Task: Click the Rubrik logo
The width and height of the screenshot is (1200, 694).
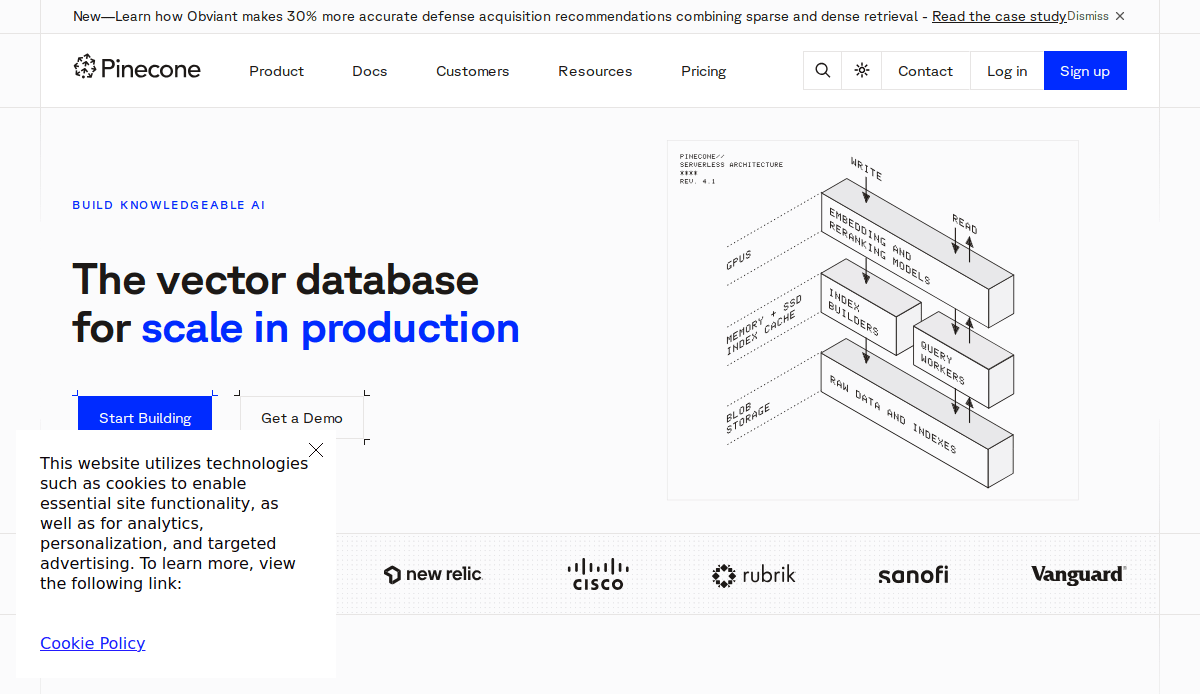Action: (x=754, y=575)
